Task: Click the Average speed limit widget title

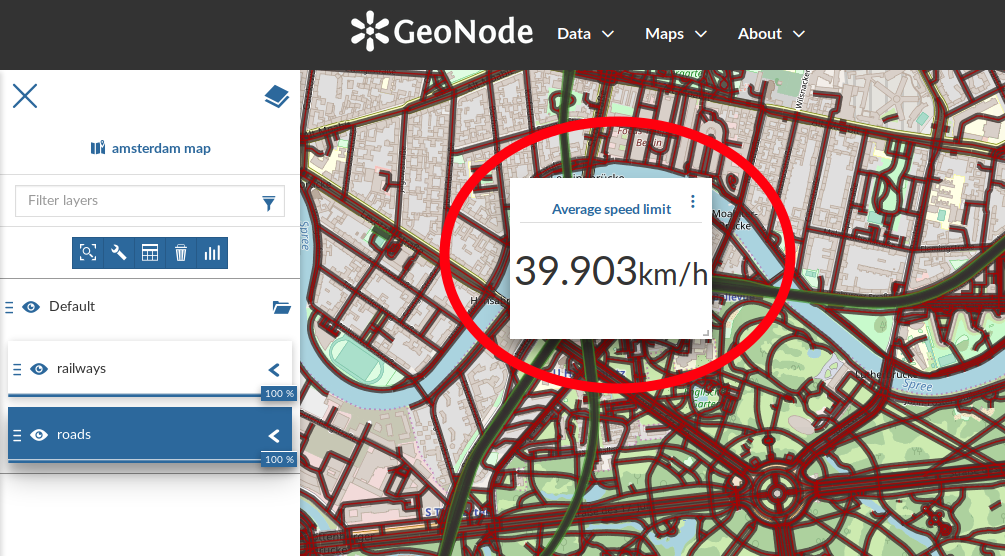Action: (611, 209)
